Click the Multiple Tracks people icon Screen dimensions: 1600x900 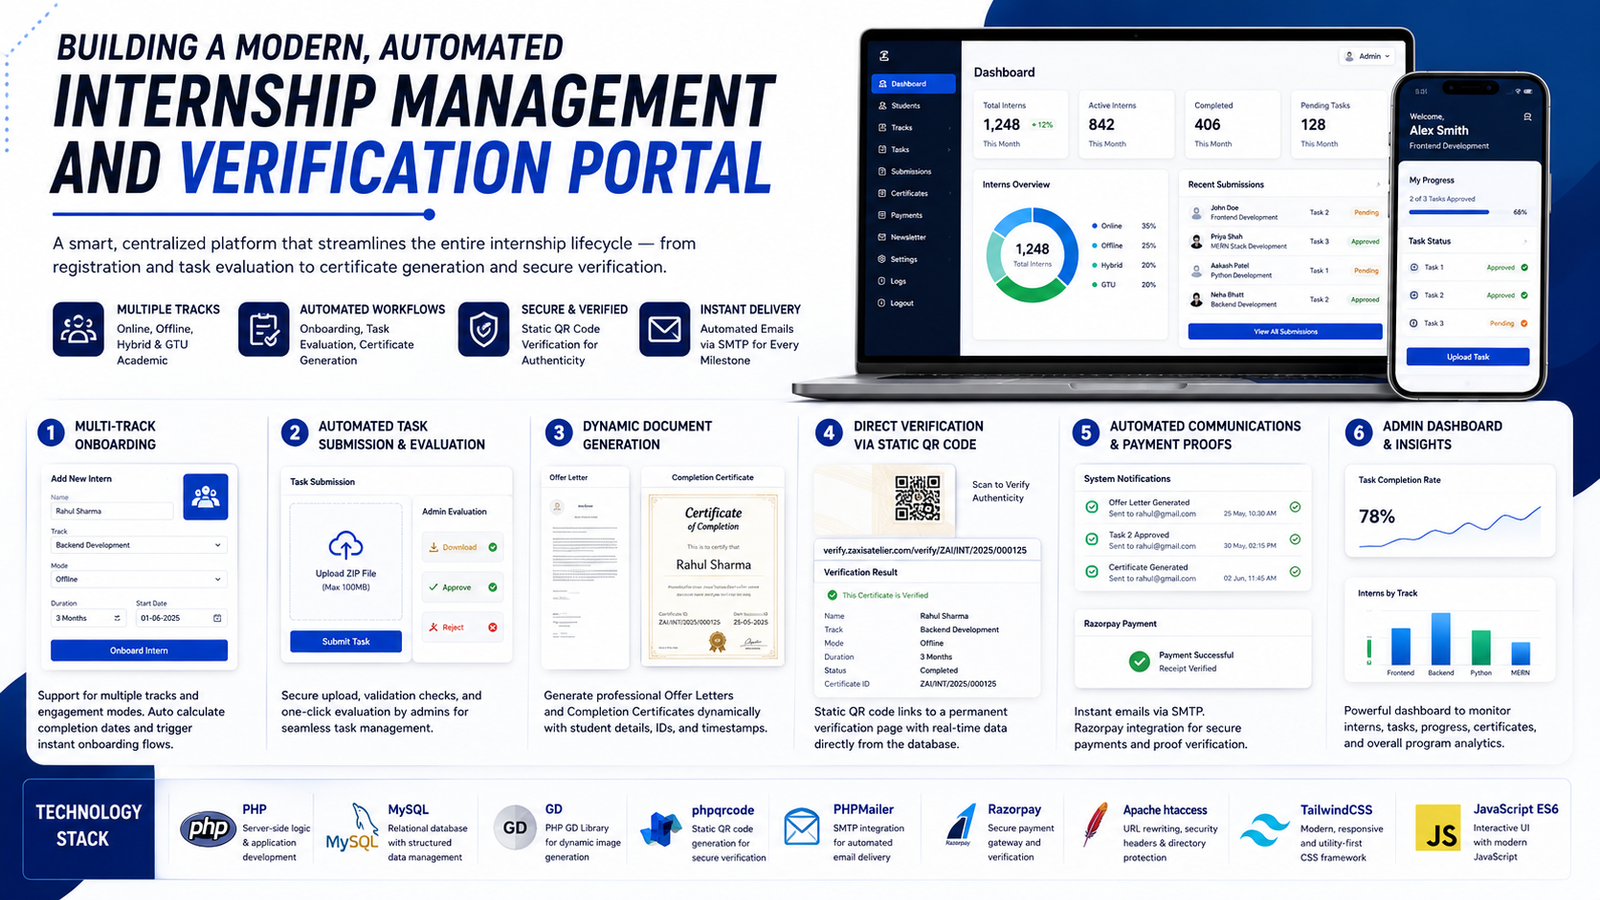pos(78,330)
